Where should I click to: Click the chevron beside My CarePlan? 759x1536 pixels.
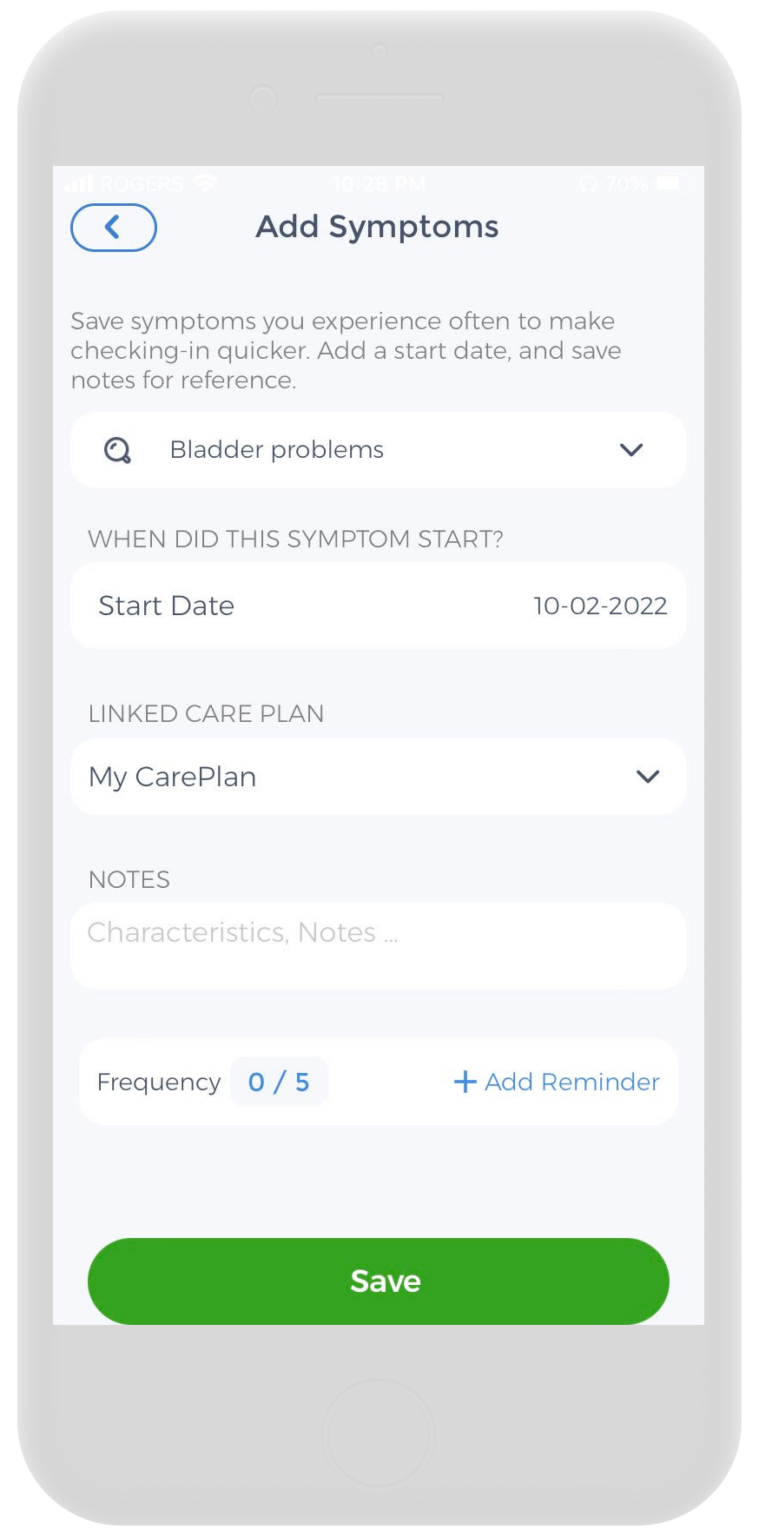point(648,777)
